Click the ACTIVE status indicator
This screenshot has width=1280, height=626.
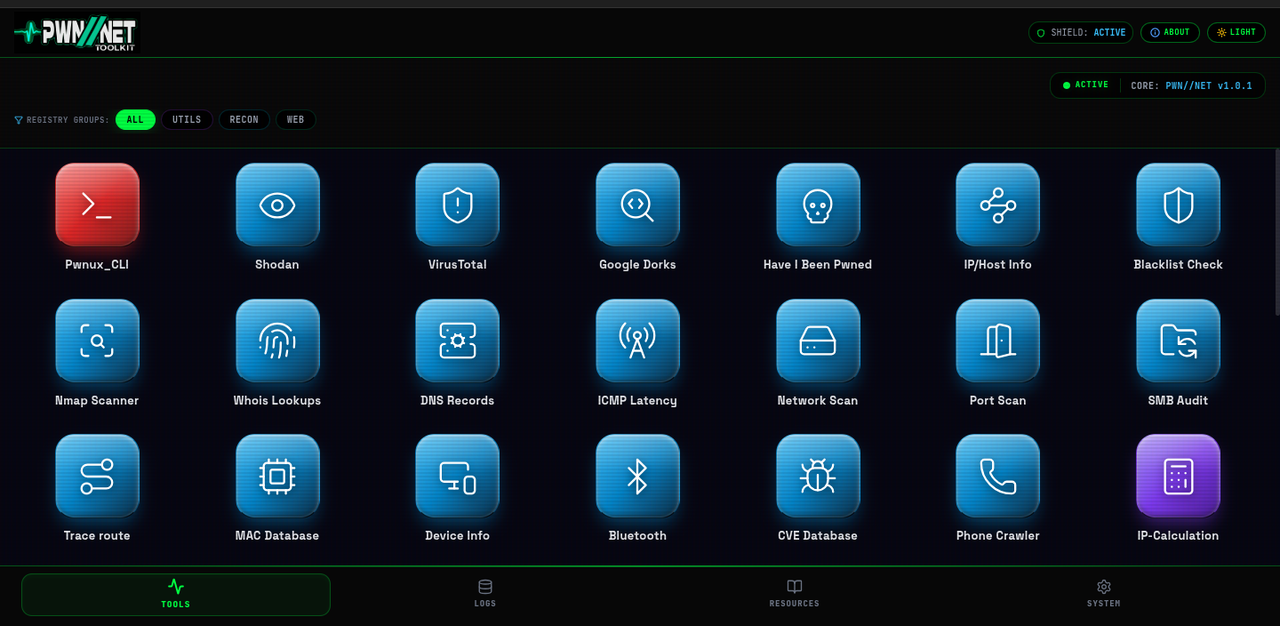pyautogui.click(x=1086, y=85)
